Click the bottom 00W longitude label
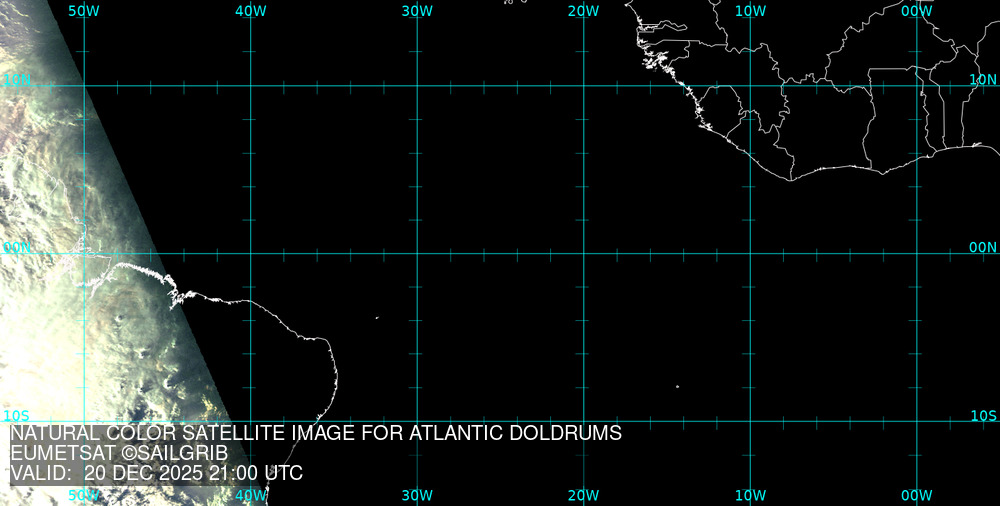 click(917, 495)
